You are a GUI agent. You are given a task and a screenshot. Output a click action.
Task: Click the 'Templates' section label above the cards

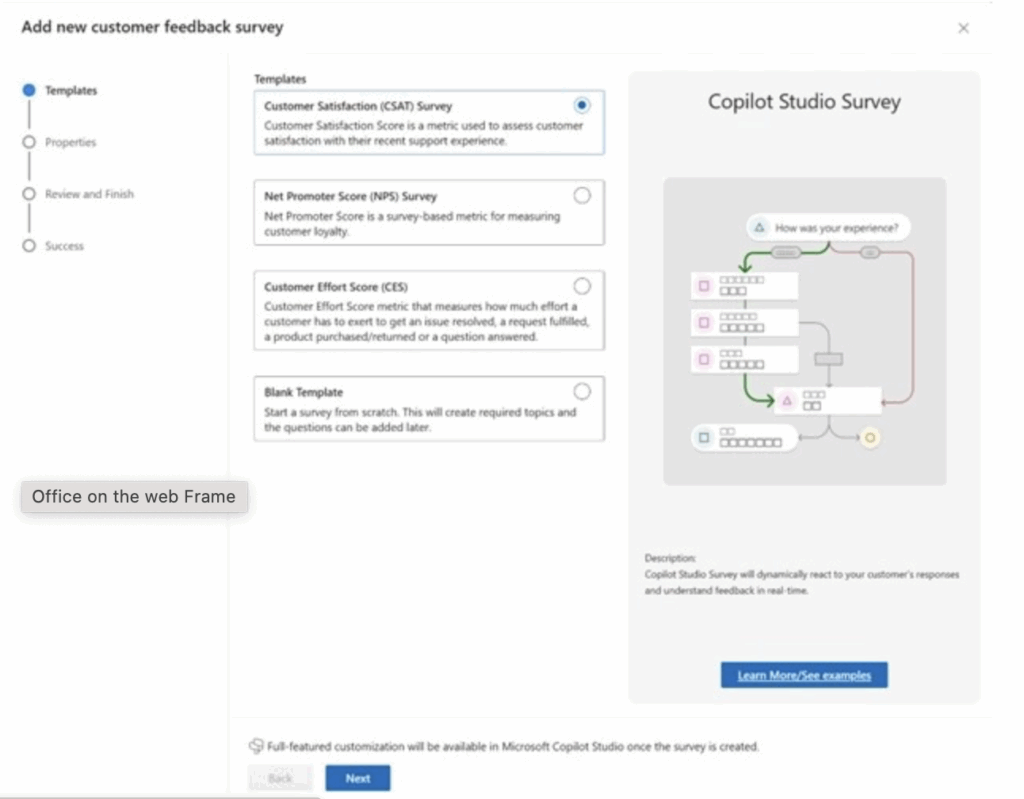(280, 79)
